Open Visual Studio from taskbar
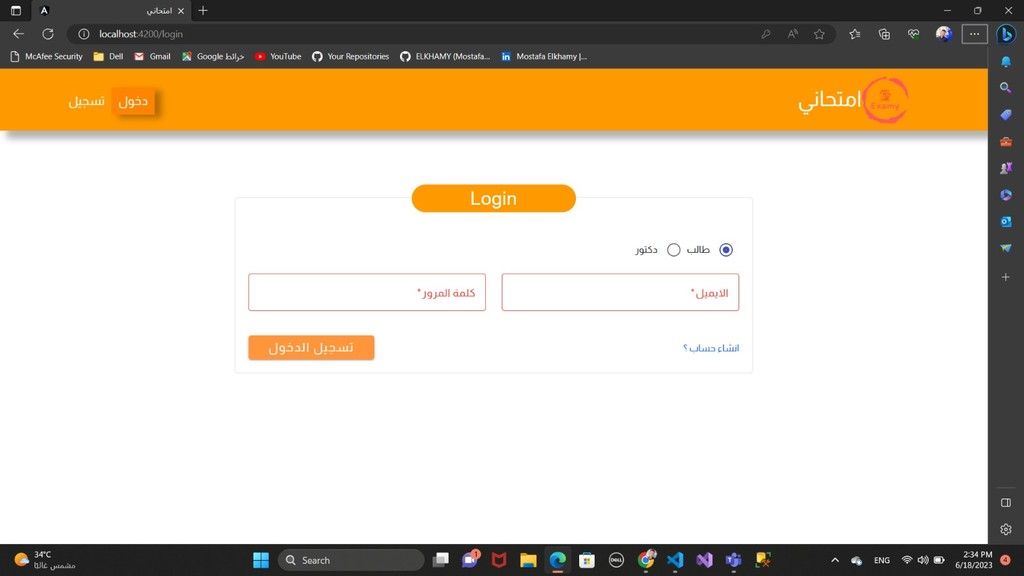The width and height of the screenshot is (1024, 576). click(704, 560)
